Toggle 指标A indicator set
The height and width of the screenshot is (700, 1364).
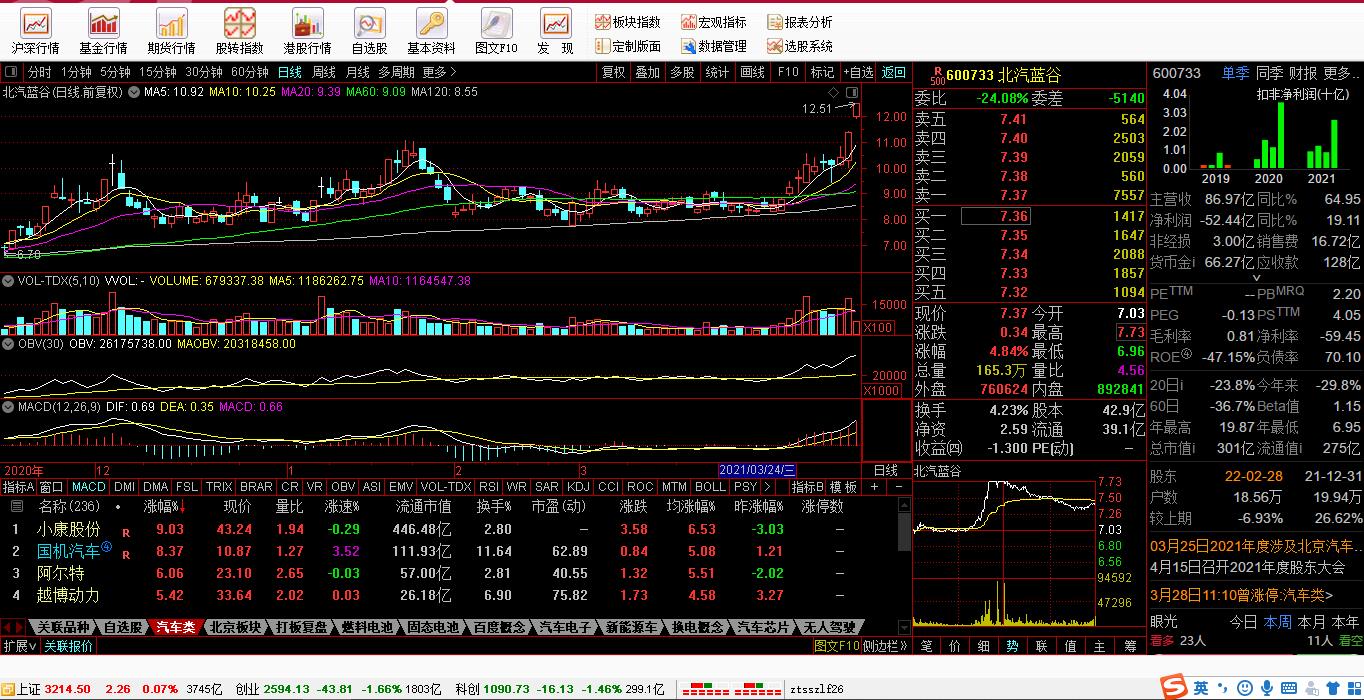19,487
